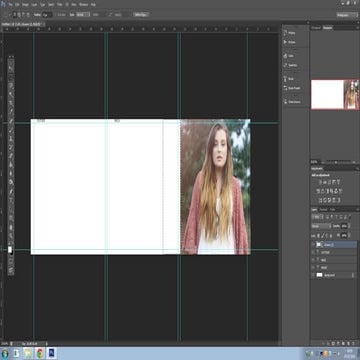This screenshot has height=360, width=360.
Task: Toggle visibility of the Background layer
Action: click(313, 275)
